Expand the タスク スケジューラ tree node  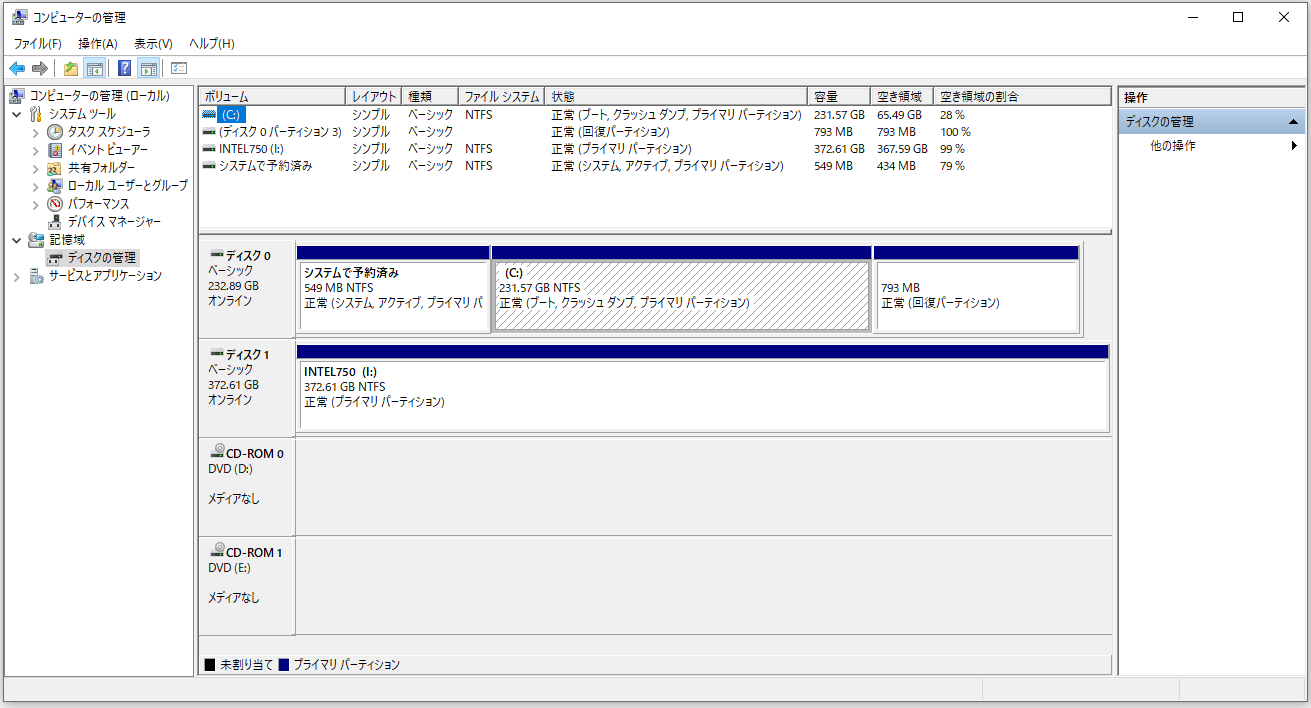pyautogui.click(x=36, y=132)
